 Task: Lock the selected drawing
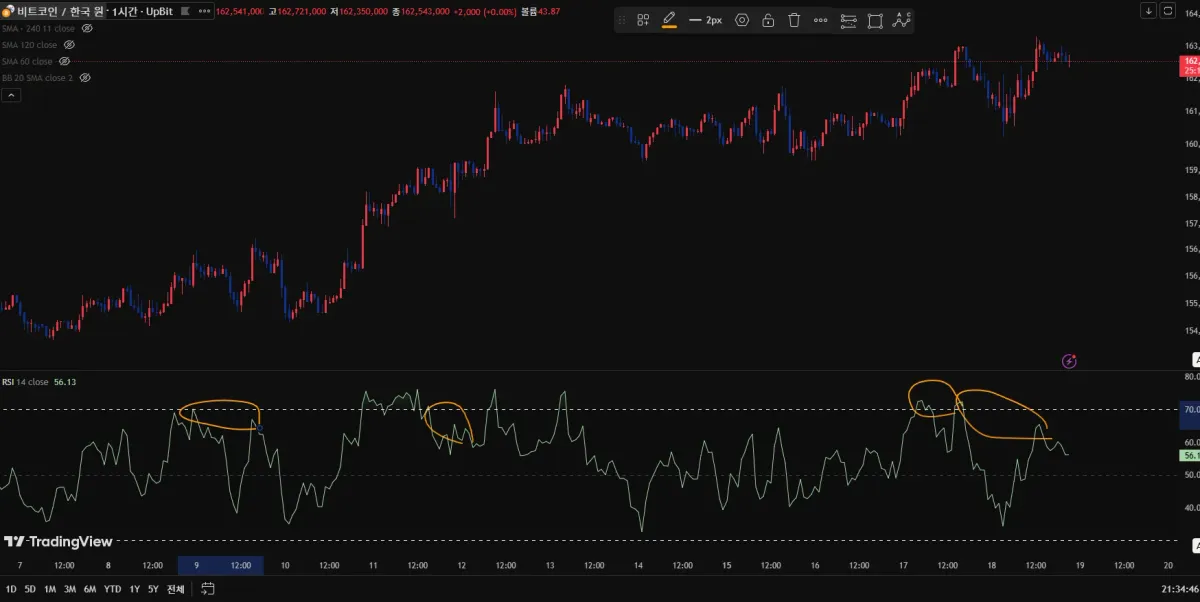click(x=768, y=20)
